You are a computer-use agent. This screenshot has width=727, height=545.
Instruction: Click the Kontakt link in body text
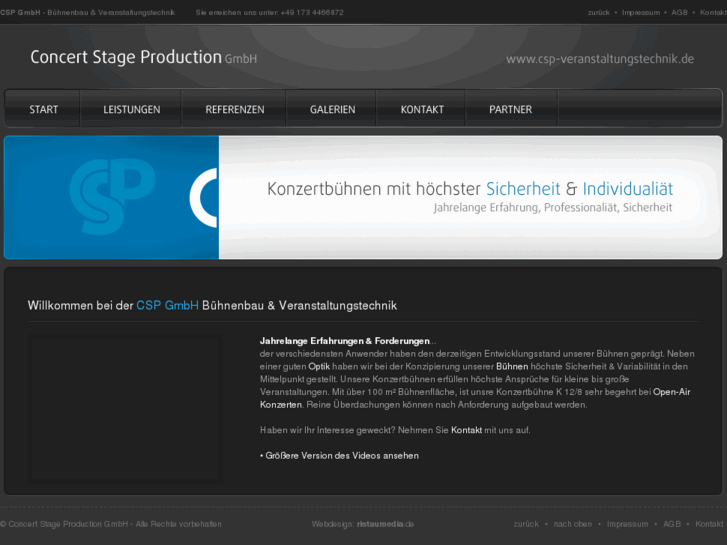(466, 430)
